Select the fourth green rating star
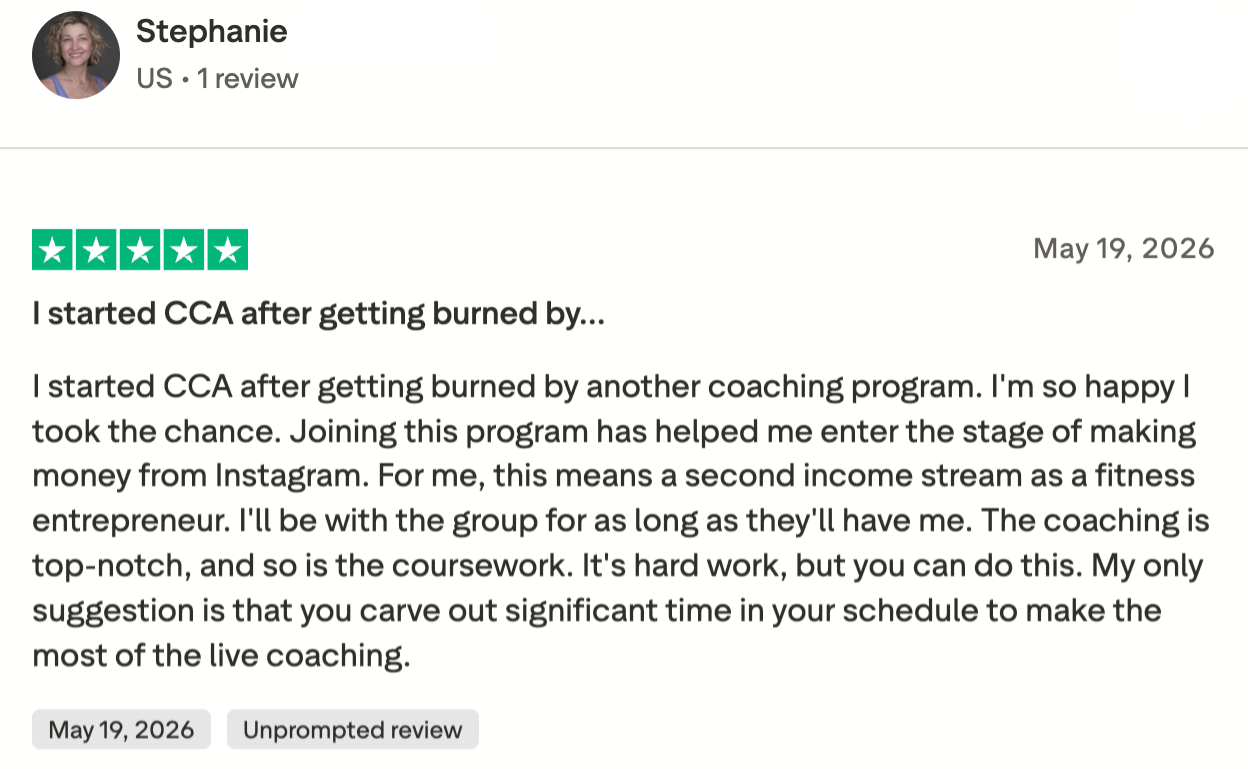Screen dimensions: 1248x769 (184, 250)
